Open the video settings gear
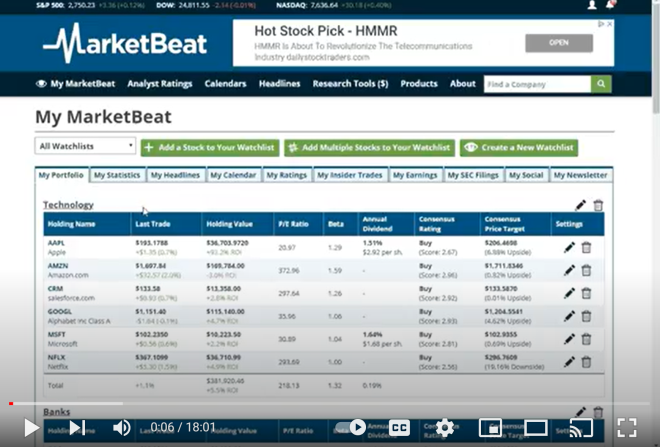Viewport: 660px width, 447px height. tap(444, 427)
